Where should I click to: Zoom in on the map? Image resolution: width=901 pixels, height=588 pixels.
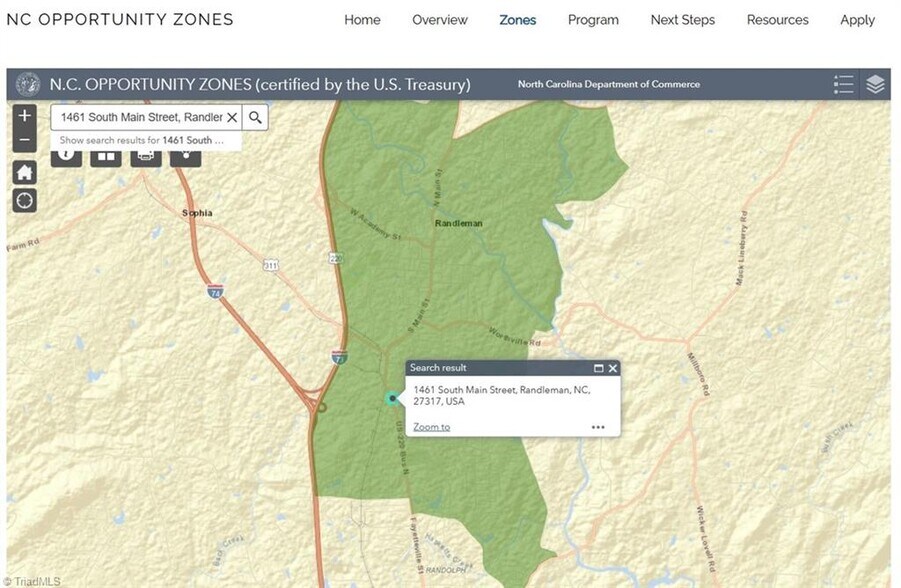pyautogui.click(x=25, y=116)
